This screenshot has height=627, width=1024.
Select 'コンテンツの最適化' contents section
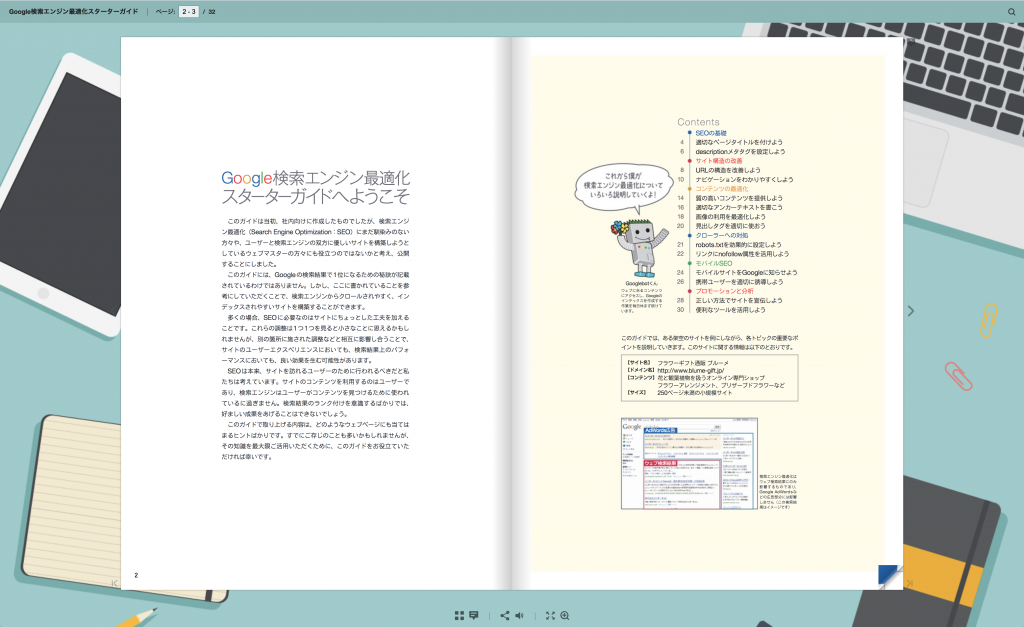(722, 189)
